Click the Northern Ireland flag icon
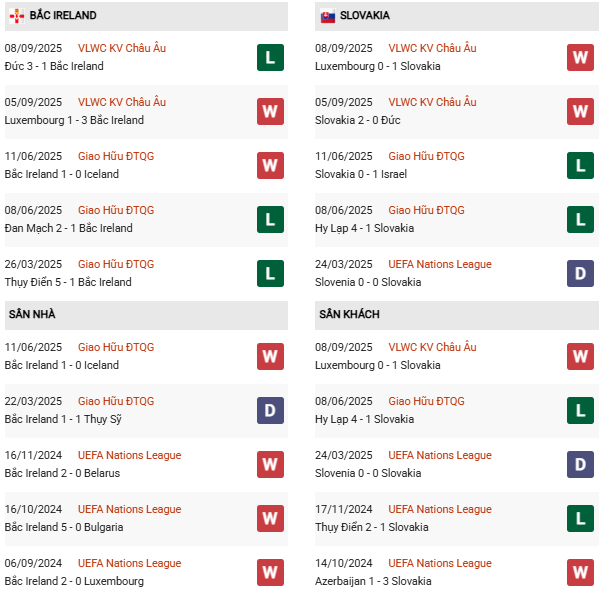 coord(16,16)
